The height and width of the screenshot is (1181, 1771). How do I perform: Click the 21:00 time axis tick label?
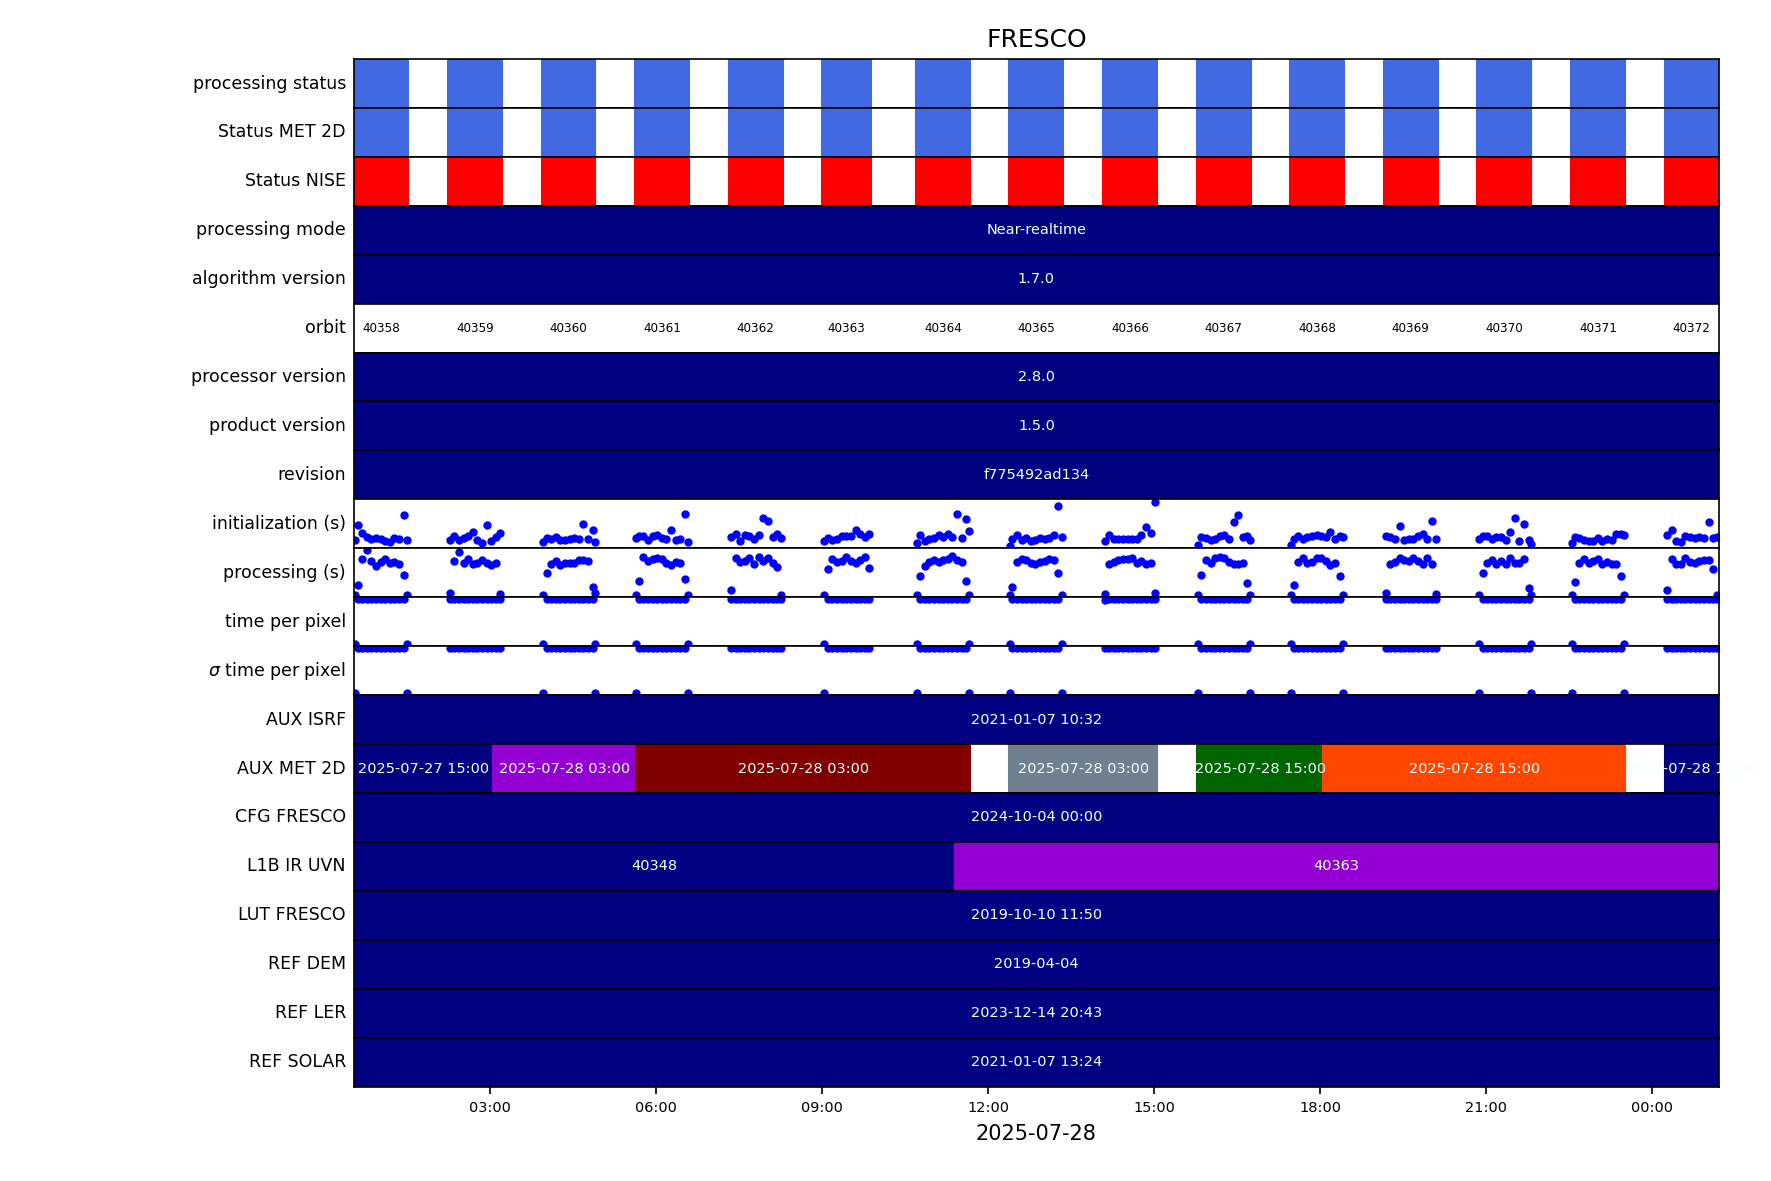[1485, 1107]
